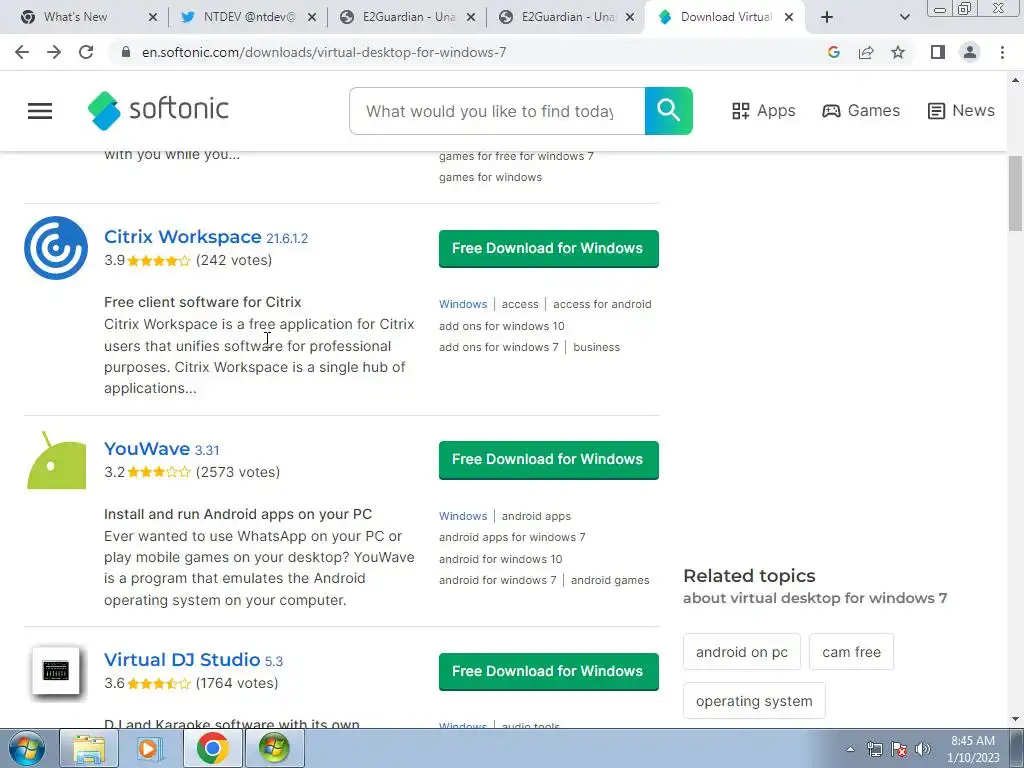Click the scrollbar down arrow

point(1015,720)
